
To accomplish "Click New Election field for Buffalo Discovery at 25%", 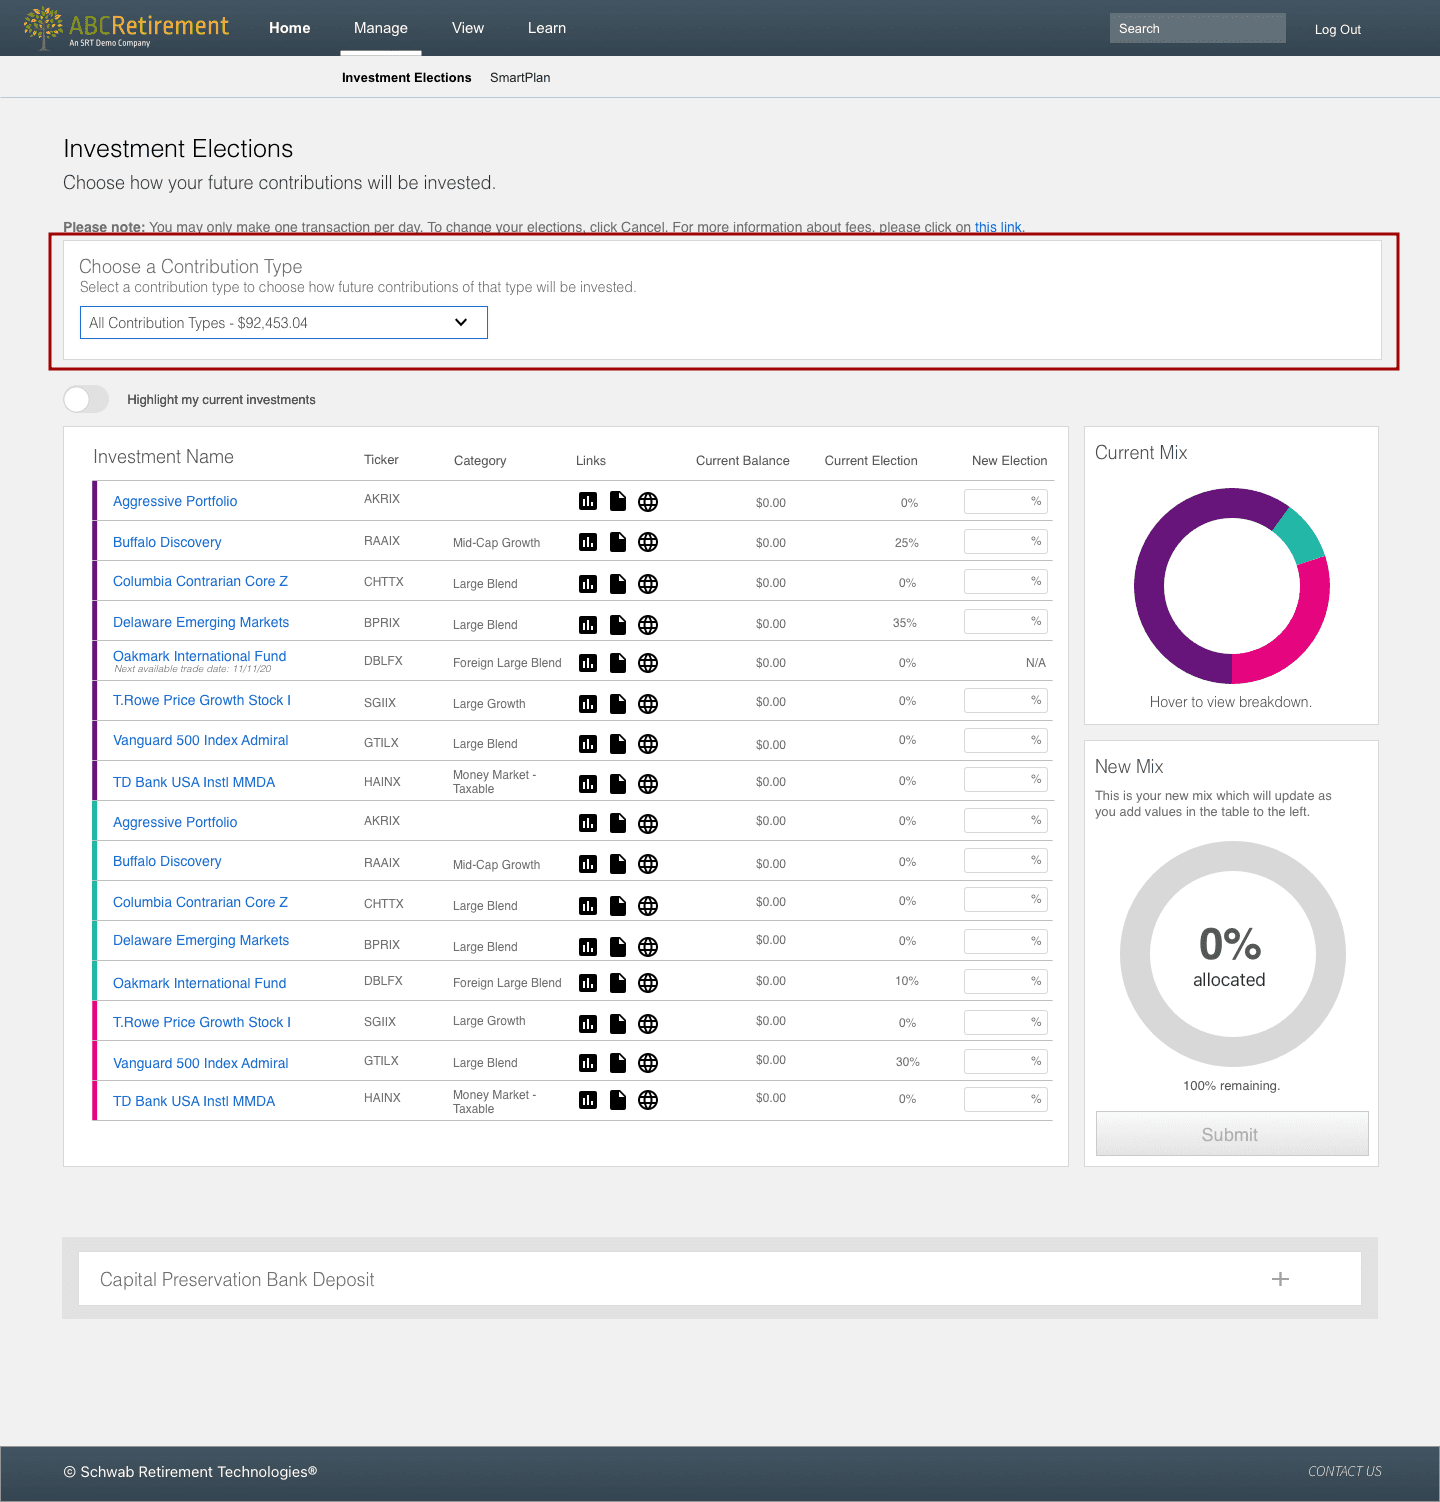I will coord(1005,541).
